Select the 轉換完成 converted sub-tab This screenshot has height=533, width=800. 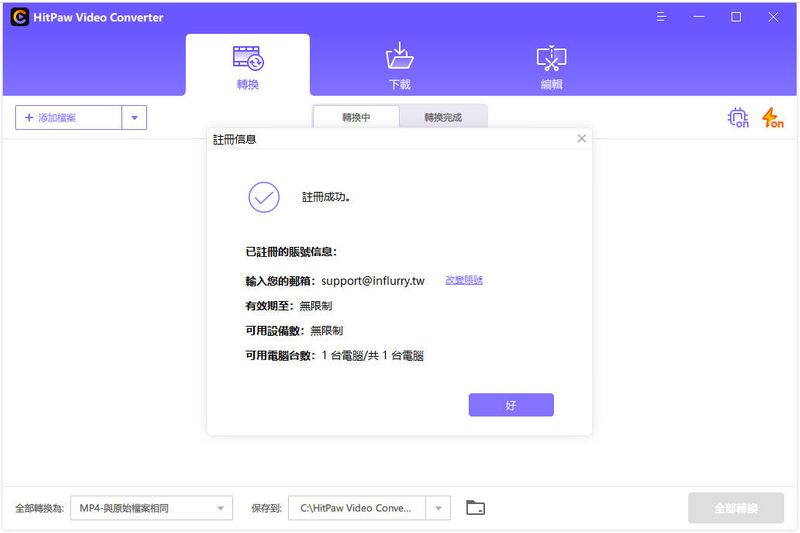coord(443,117)
